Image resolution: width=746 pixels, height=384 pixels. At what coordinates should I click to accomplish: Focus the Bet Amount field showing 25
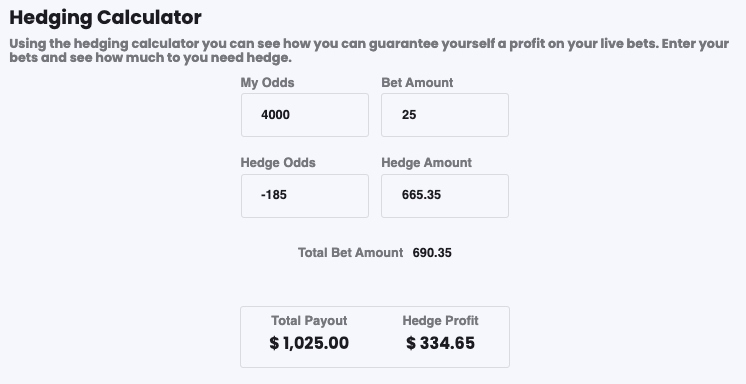point(445,115)
